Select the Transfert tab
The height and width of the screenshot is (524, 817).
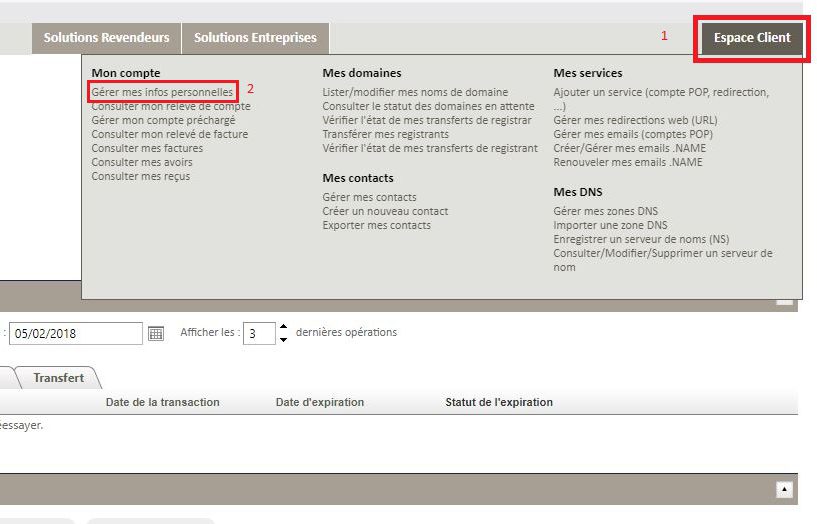[x=58, y=378]
